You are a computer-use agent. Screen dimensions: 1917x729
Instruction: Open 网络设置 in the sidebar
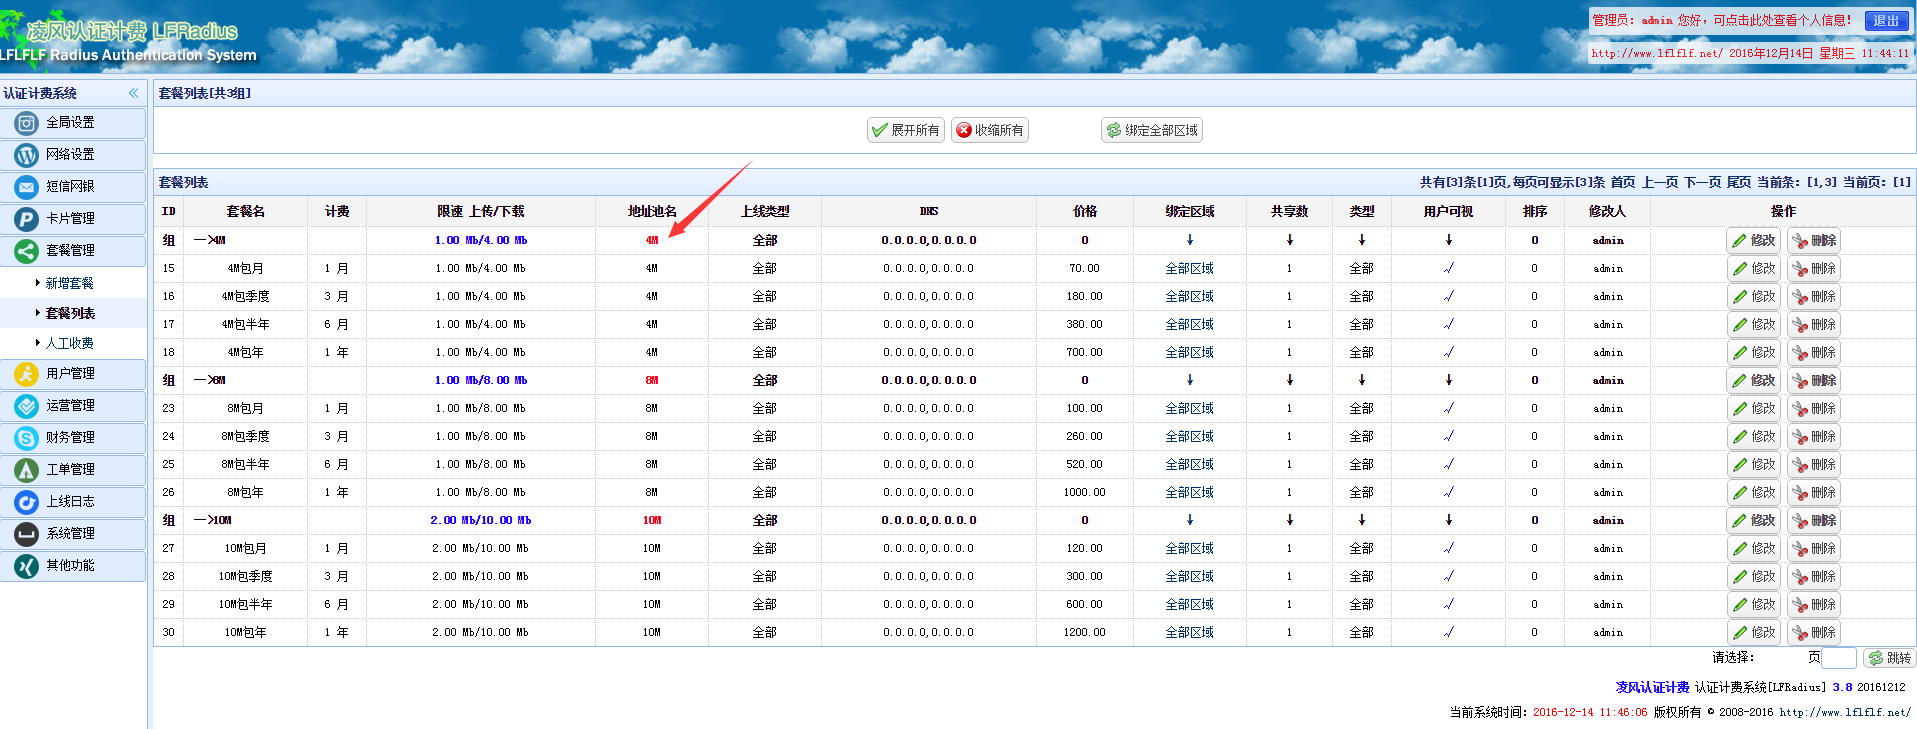pyautogui.click(x=70, y=155)
